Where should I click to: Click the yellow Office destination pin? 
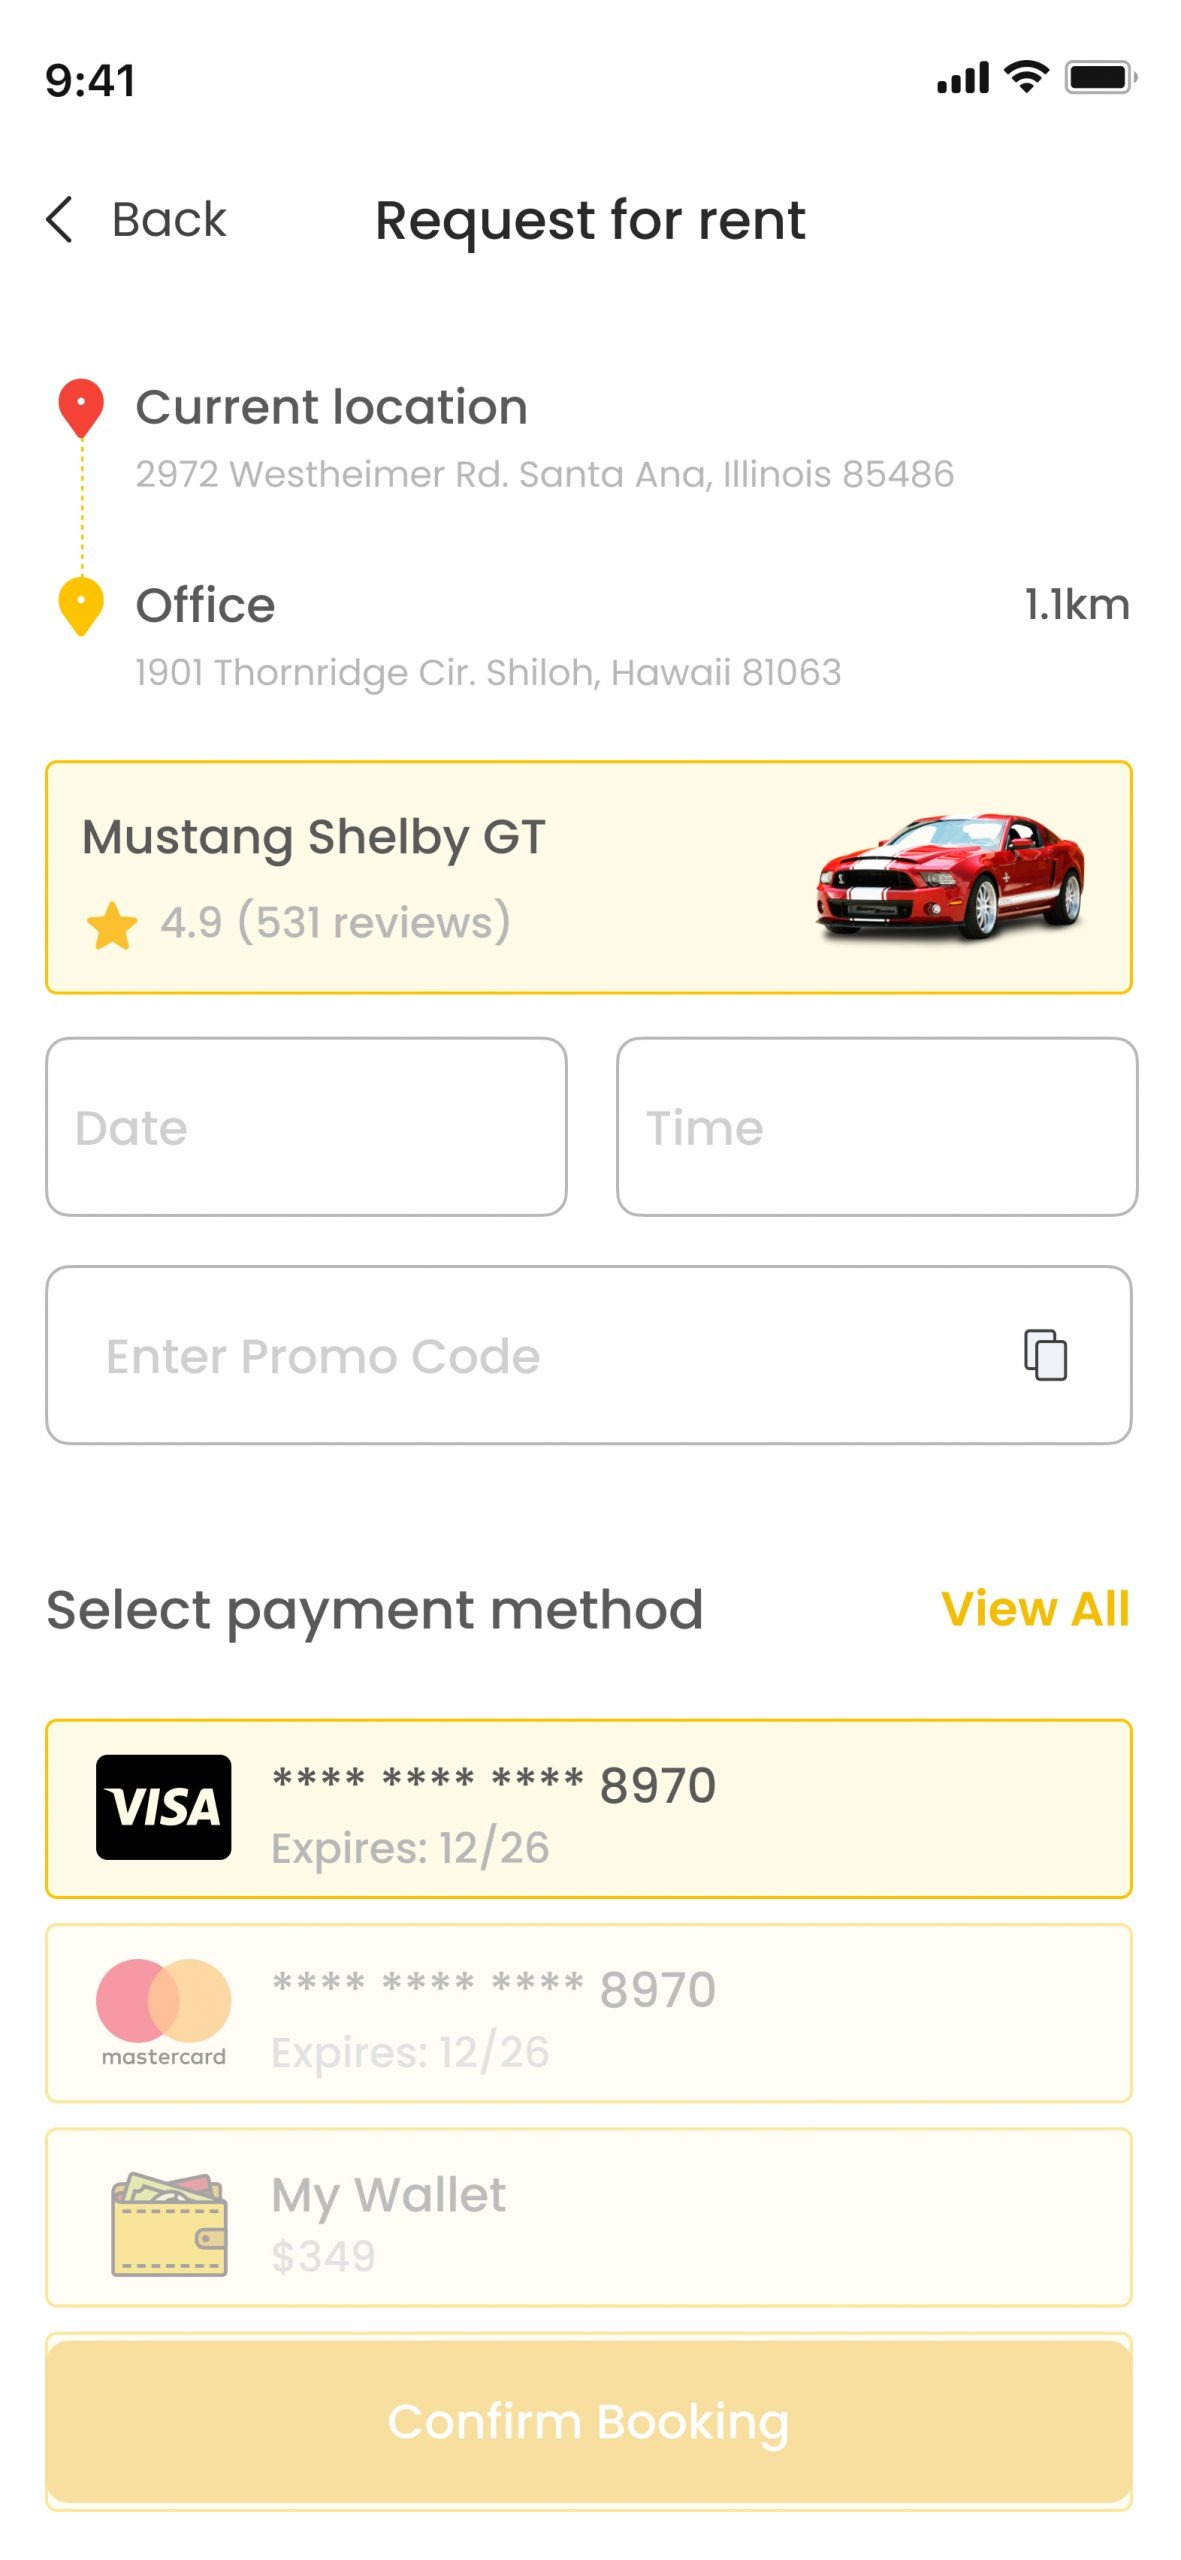(81, 606)
